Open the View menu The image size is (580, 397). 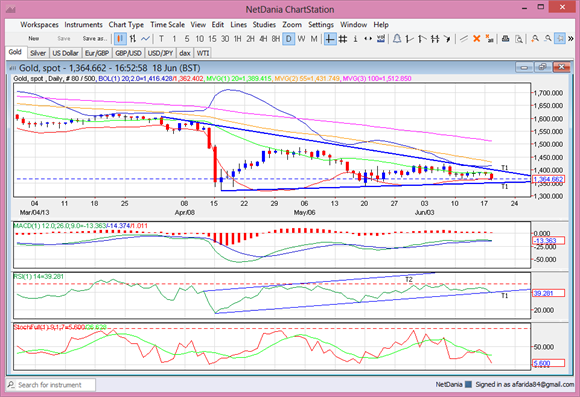[198, 25]
